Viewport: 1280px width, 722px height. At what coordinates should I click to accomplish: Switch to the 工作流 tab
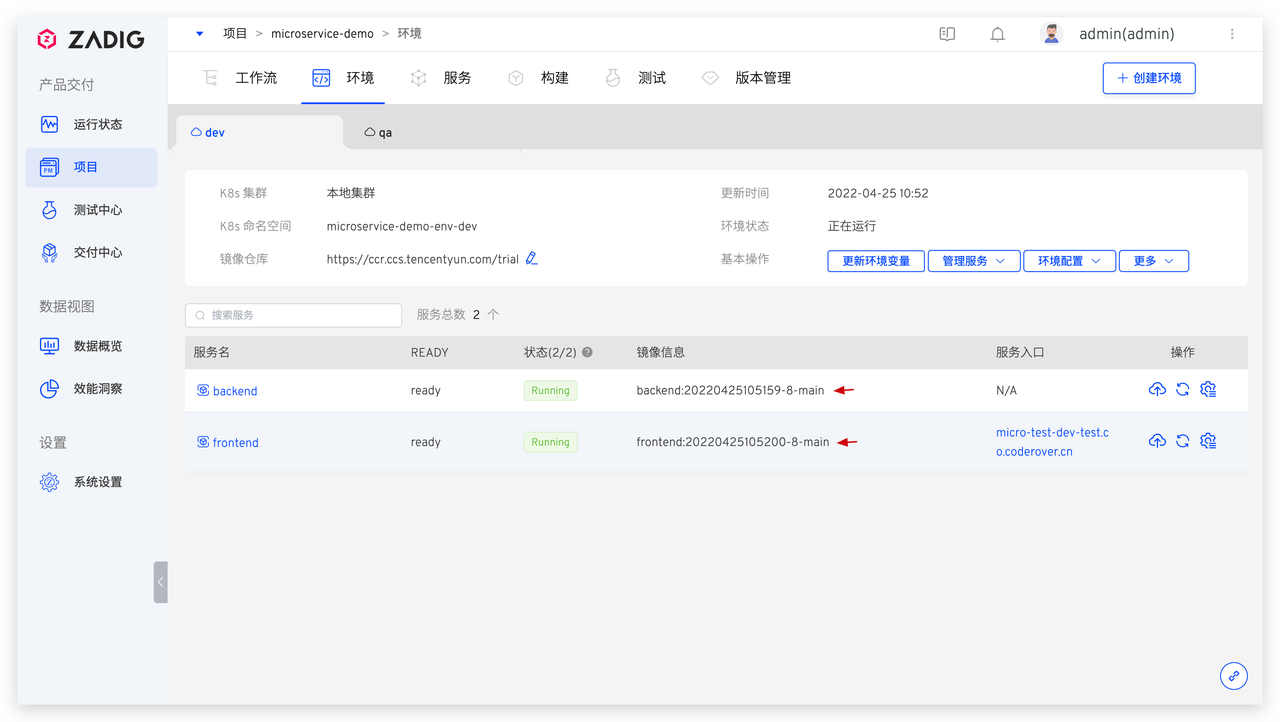coord(240,78)
